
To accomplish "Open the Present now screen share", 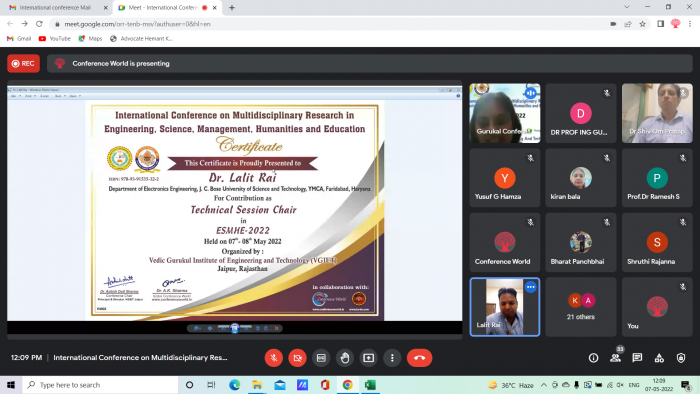I will 368,358.
